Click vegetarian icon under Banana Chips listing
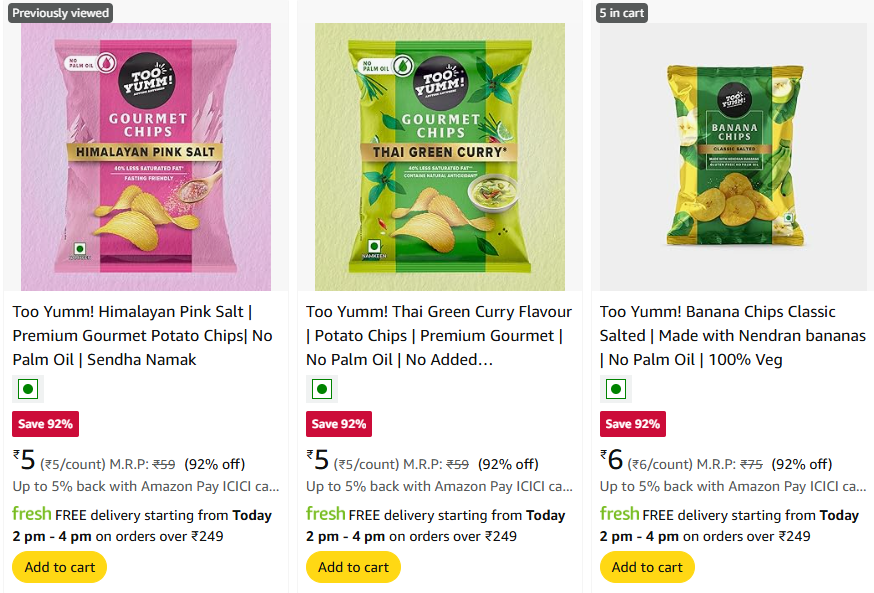 click(x=616, y=389)
